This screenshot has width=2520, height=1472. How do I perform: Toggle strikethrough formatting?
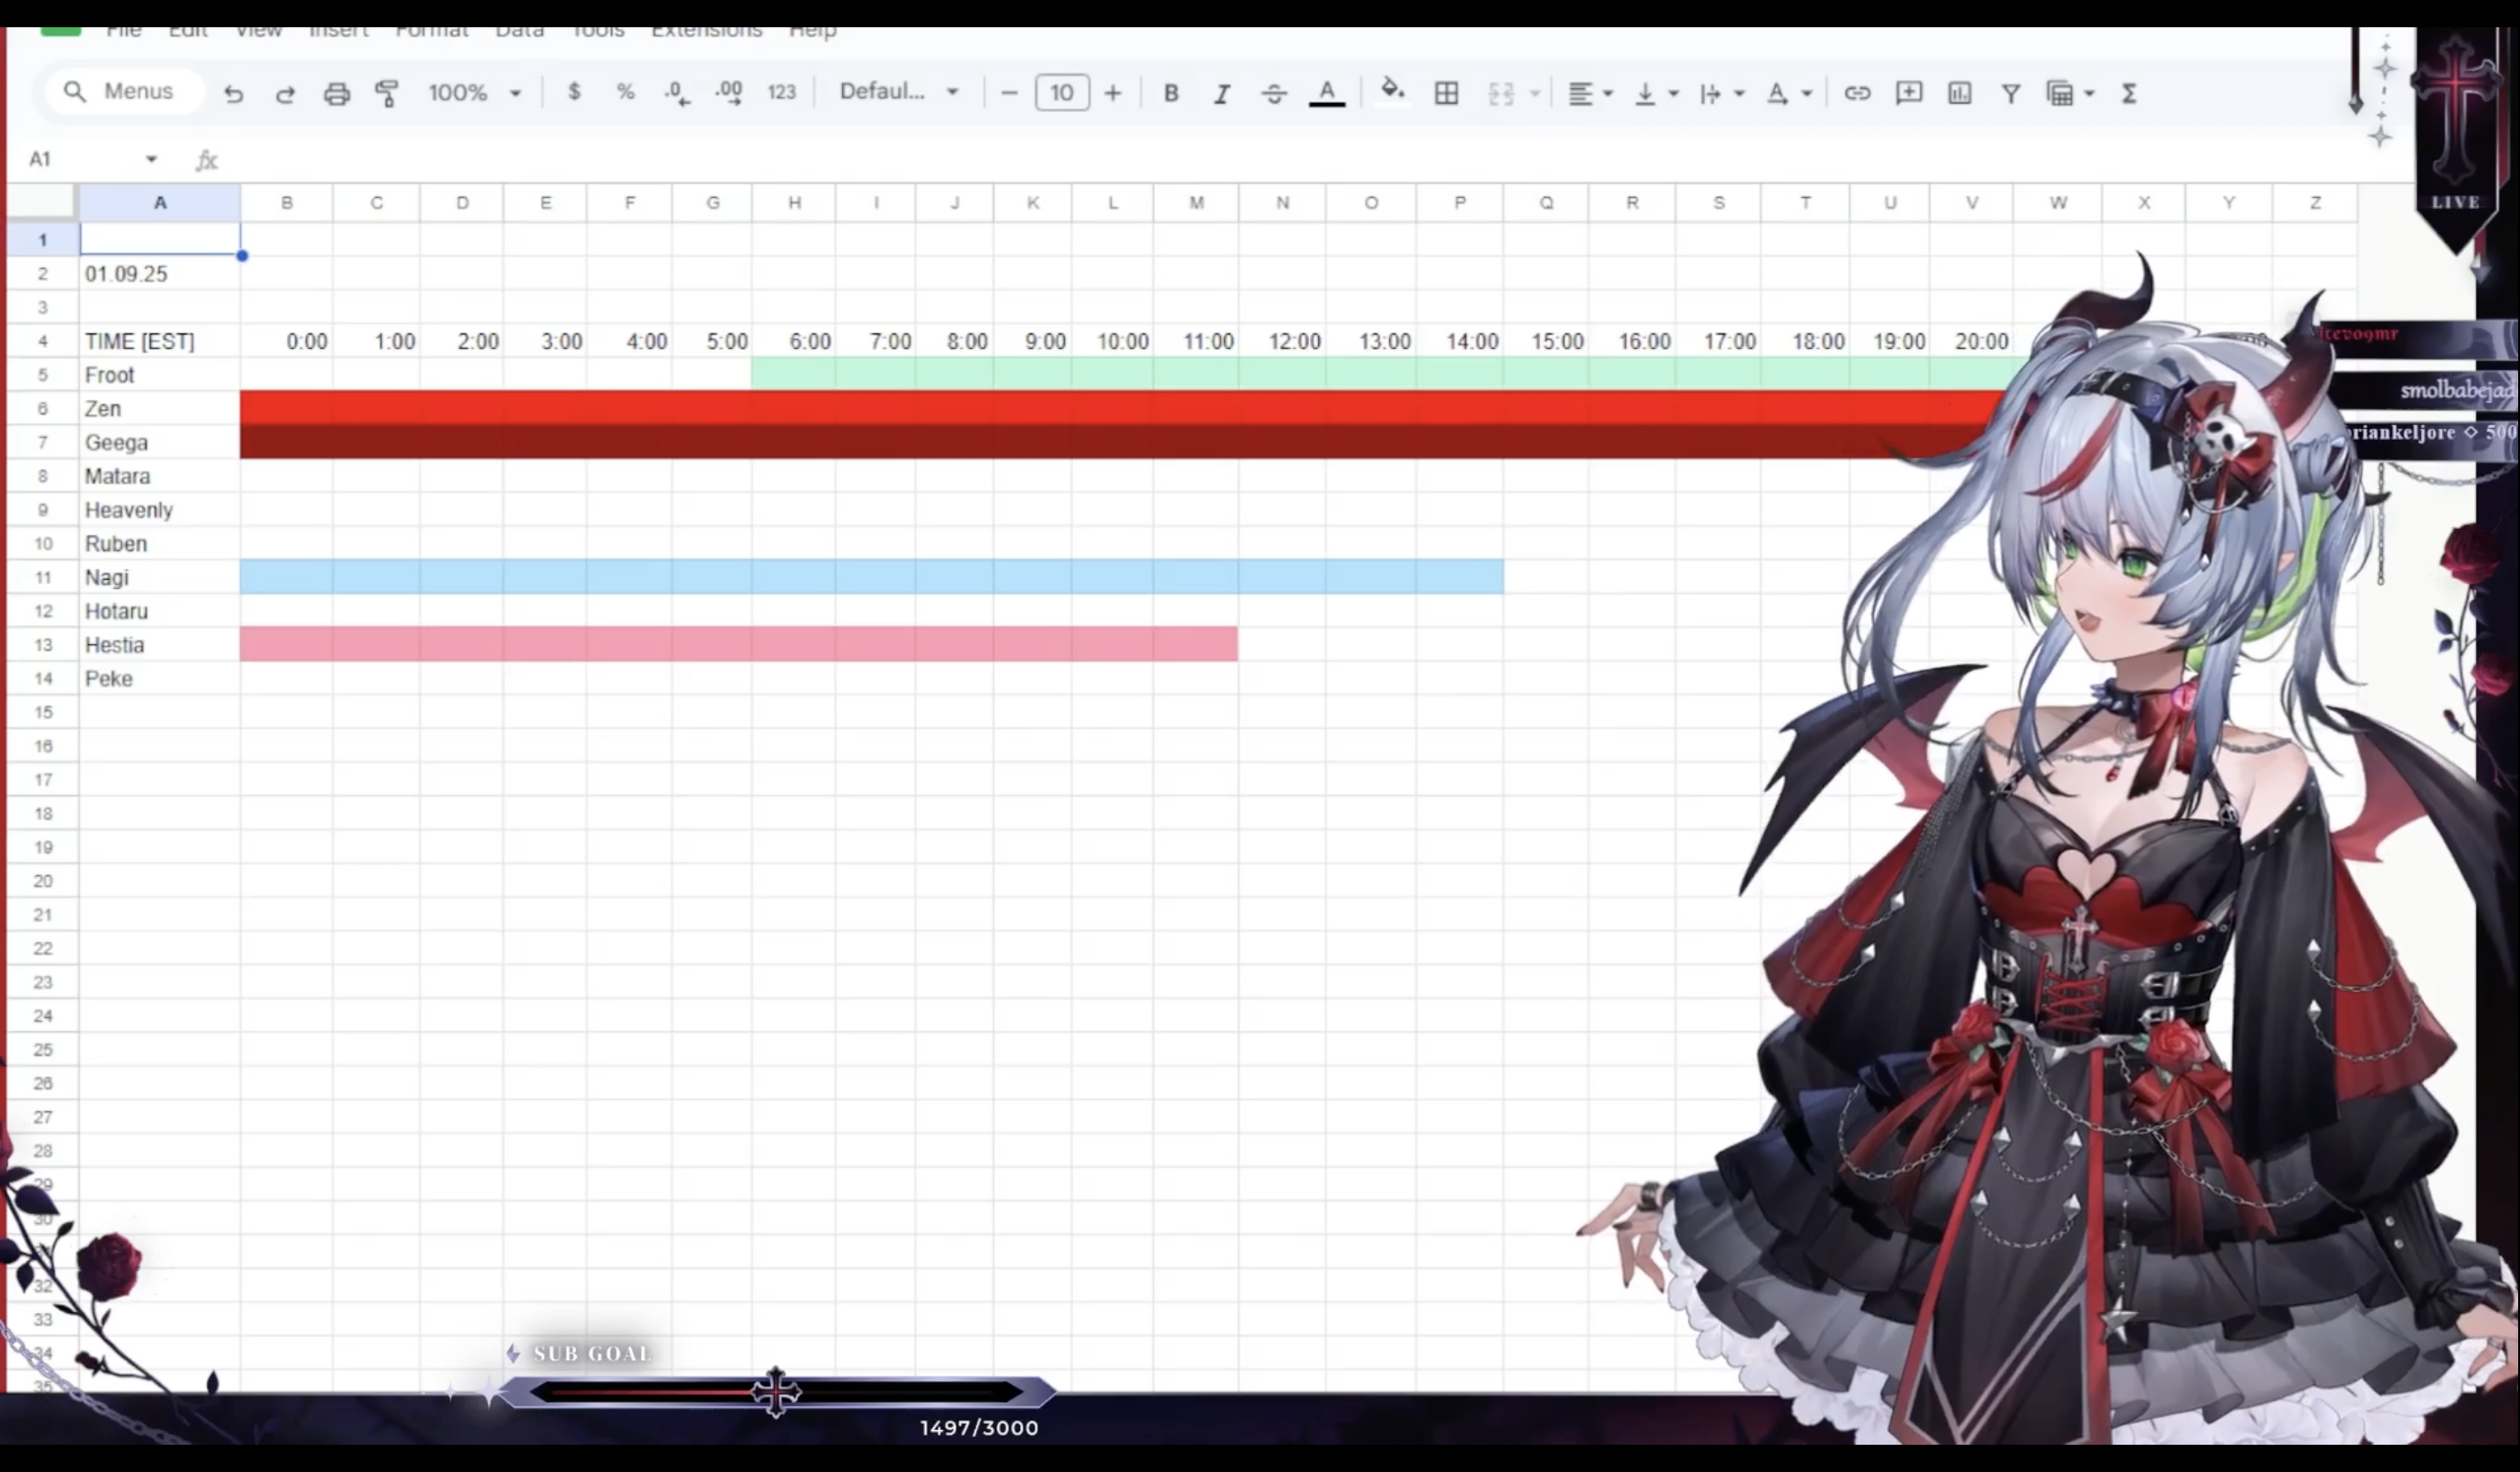point(1274,93)
